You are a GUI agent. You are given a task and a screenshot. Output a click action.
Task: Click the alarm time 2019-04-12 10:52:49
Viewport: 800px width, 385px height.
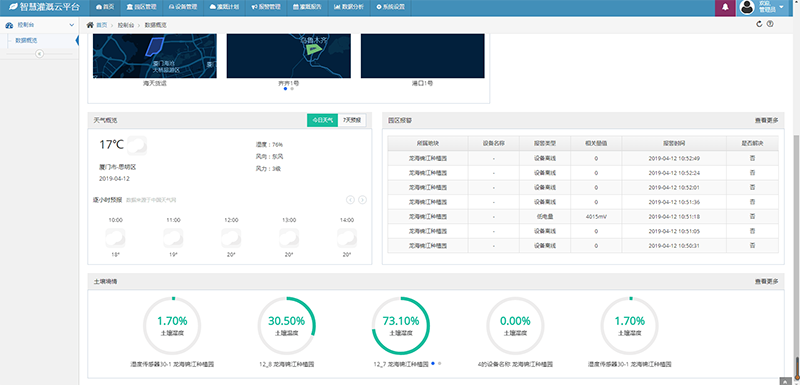click(674, 159)
